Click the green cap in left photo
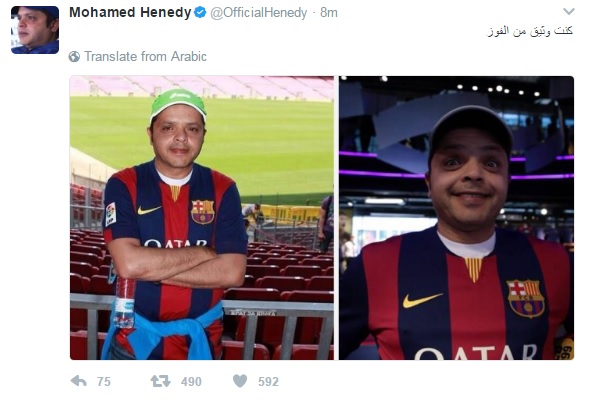 pos(178,103)
